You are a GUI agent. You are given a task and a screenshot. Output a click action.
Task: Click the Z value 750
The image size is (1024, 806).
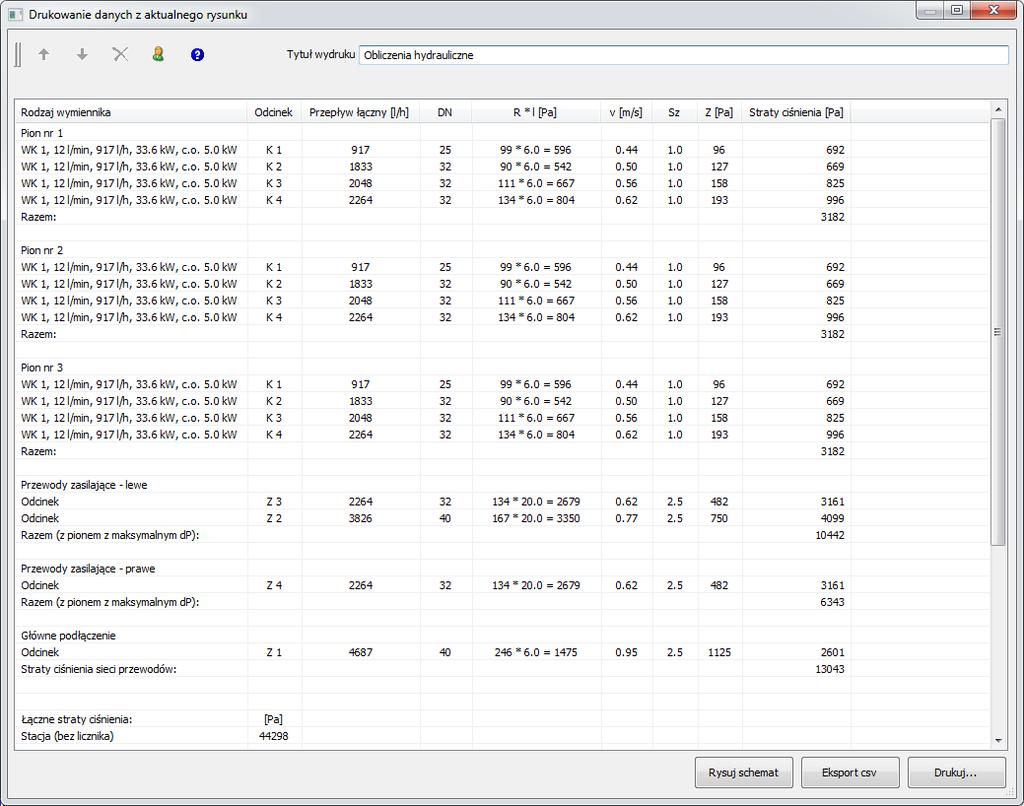click(719, 519)
